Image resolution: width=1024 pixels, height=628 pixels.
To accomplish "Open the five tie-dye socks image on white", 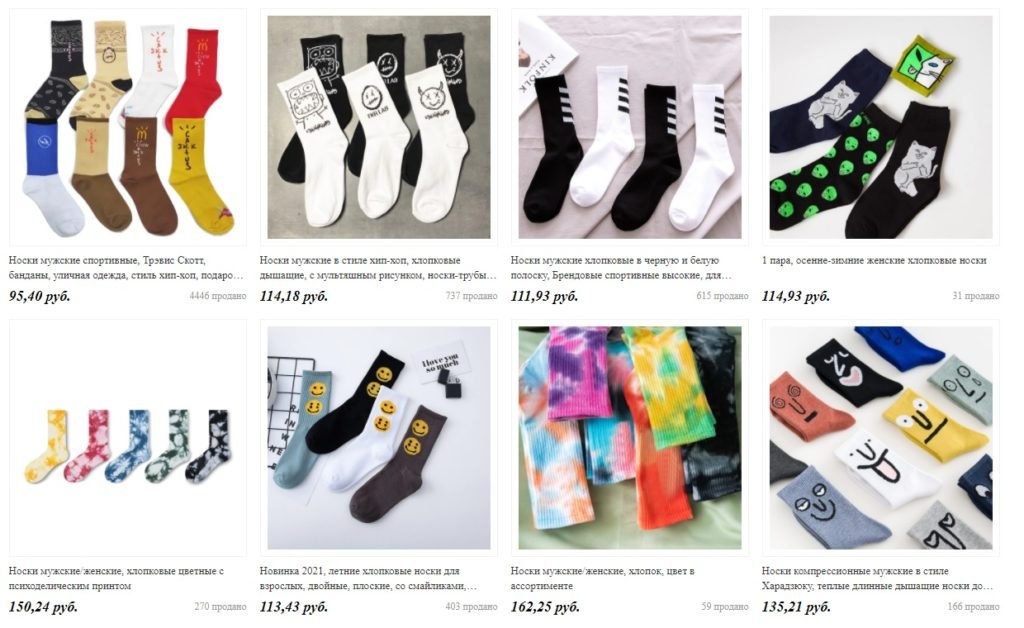I will 127,438.
